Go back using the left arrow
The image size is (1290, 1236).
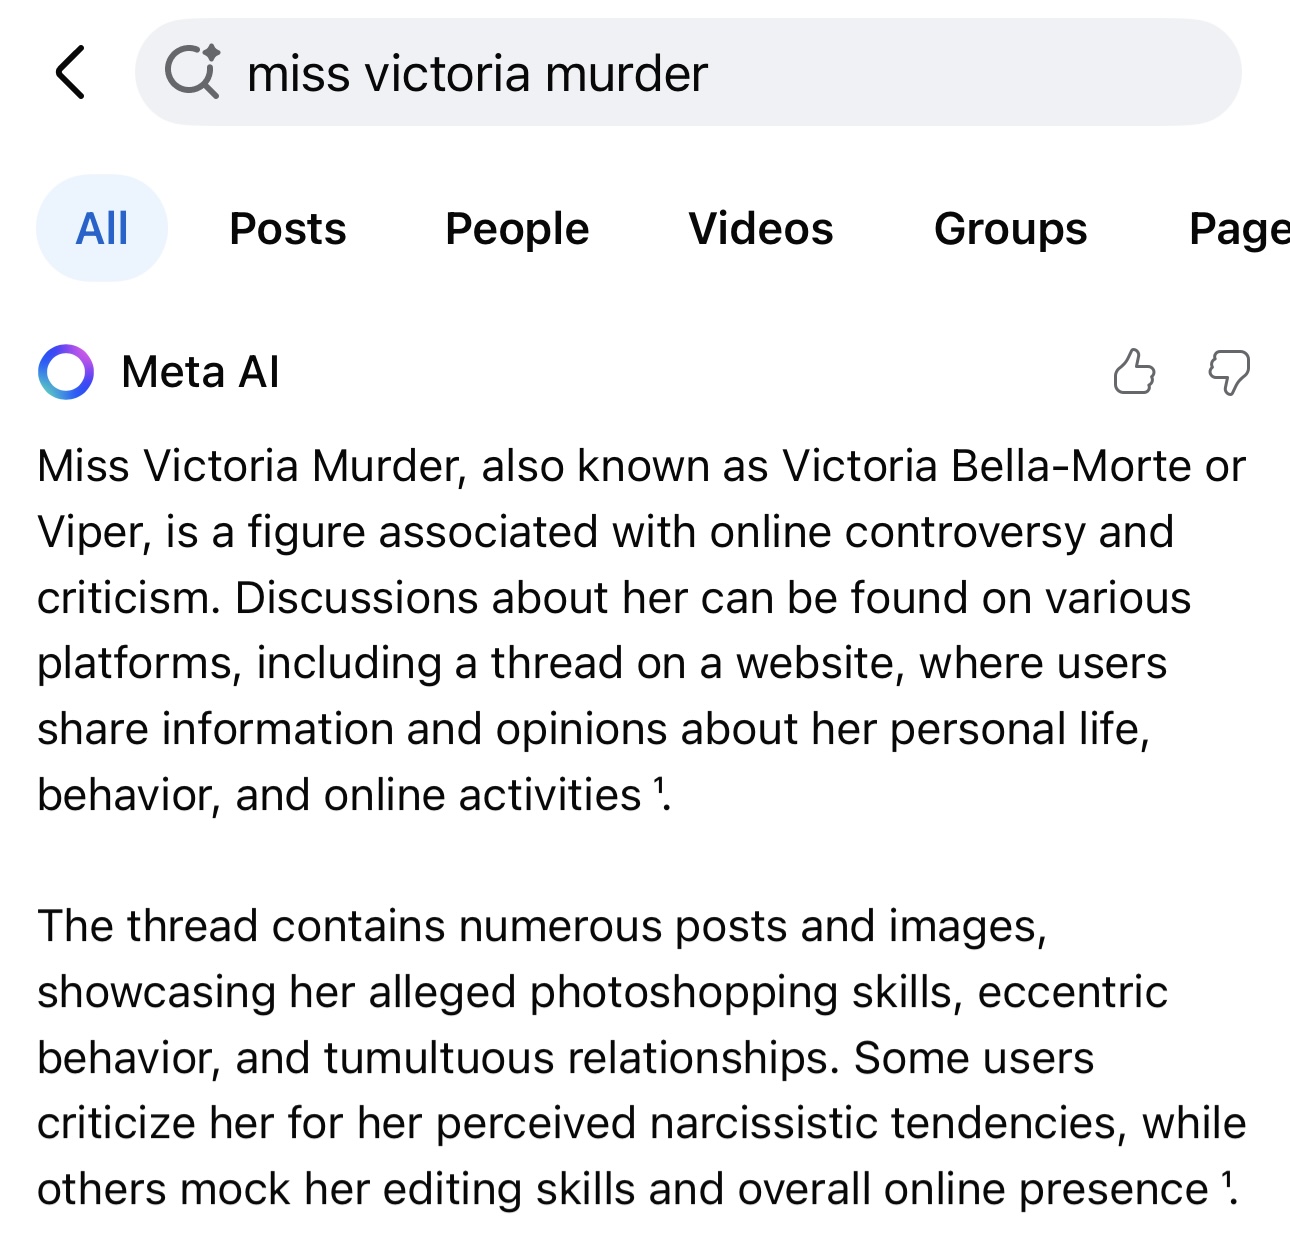pyautogui.click(x=70, y=72)
